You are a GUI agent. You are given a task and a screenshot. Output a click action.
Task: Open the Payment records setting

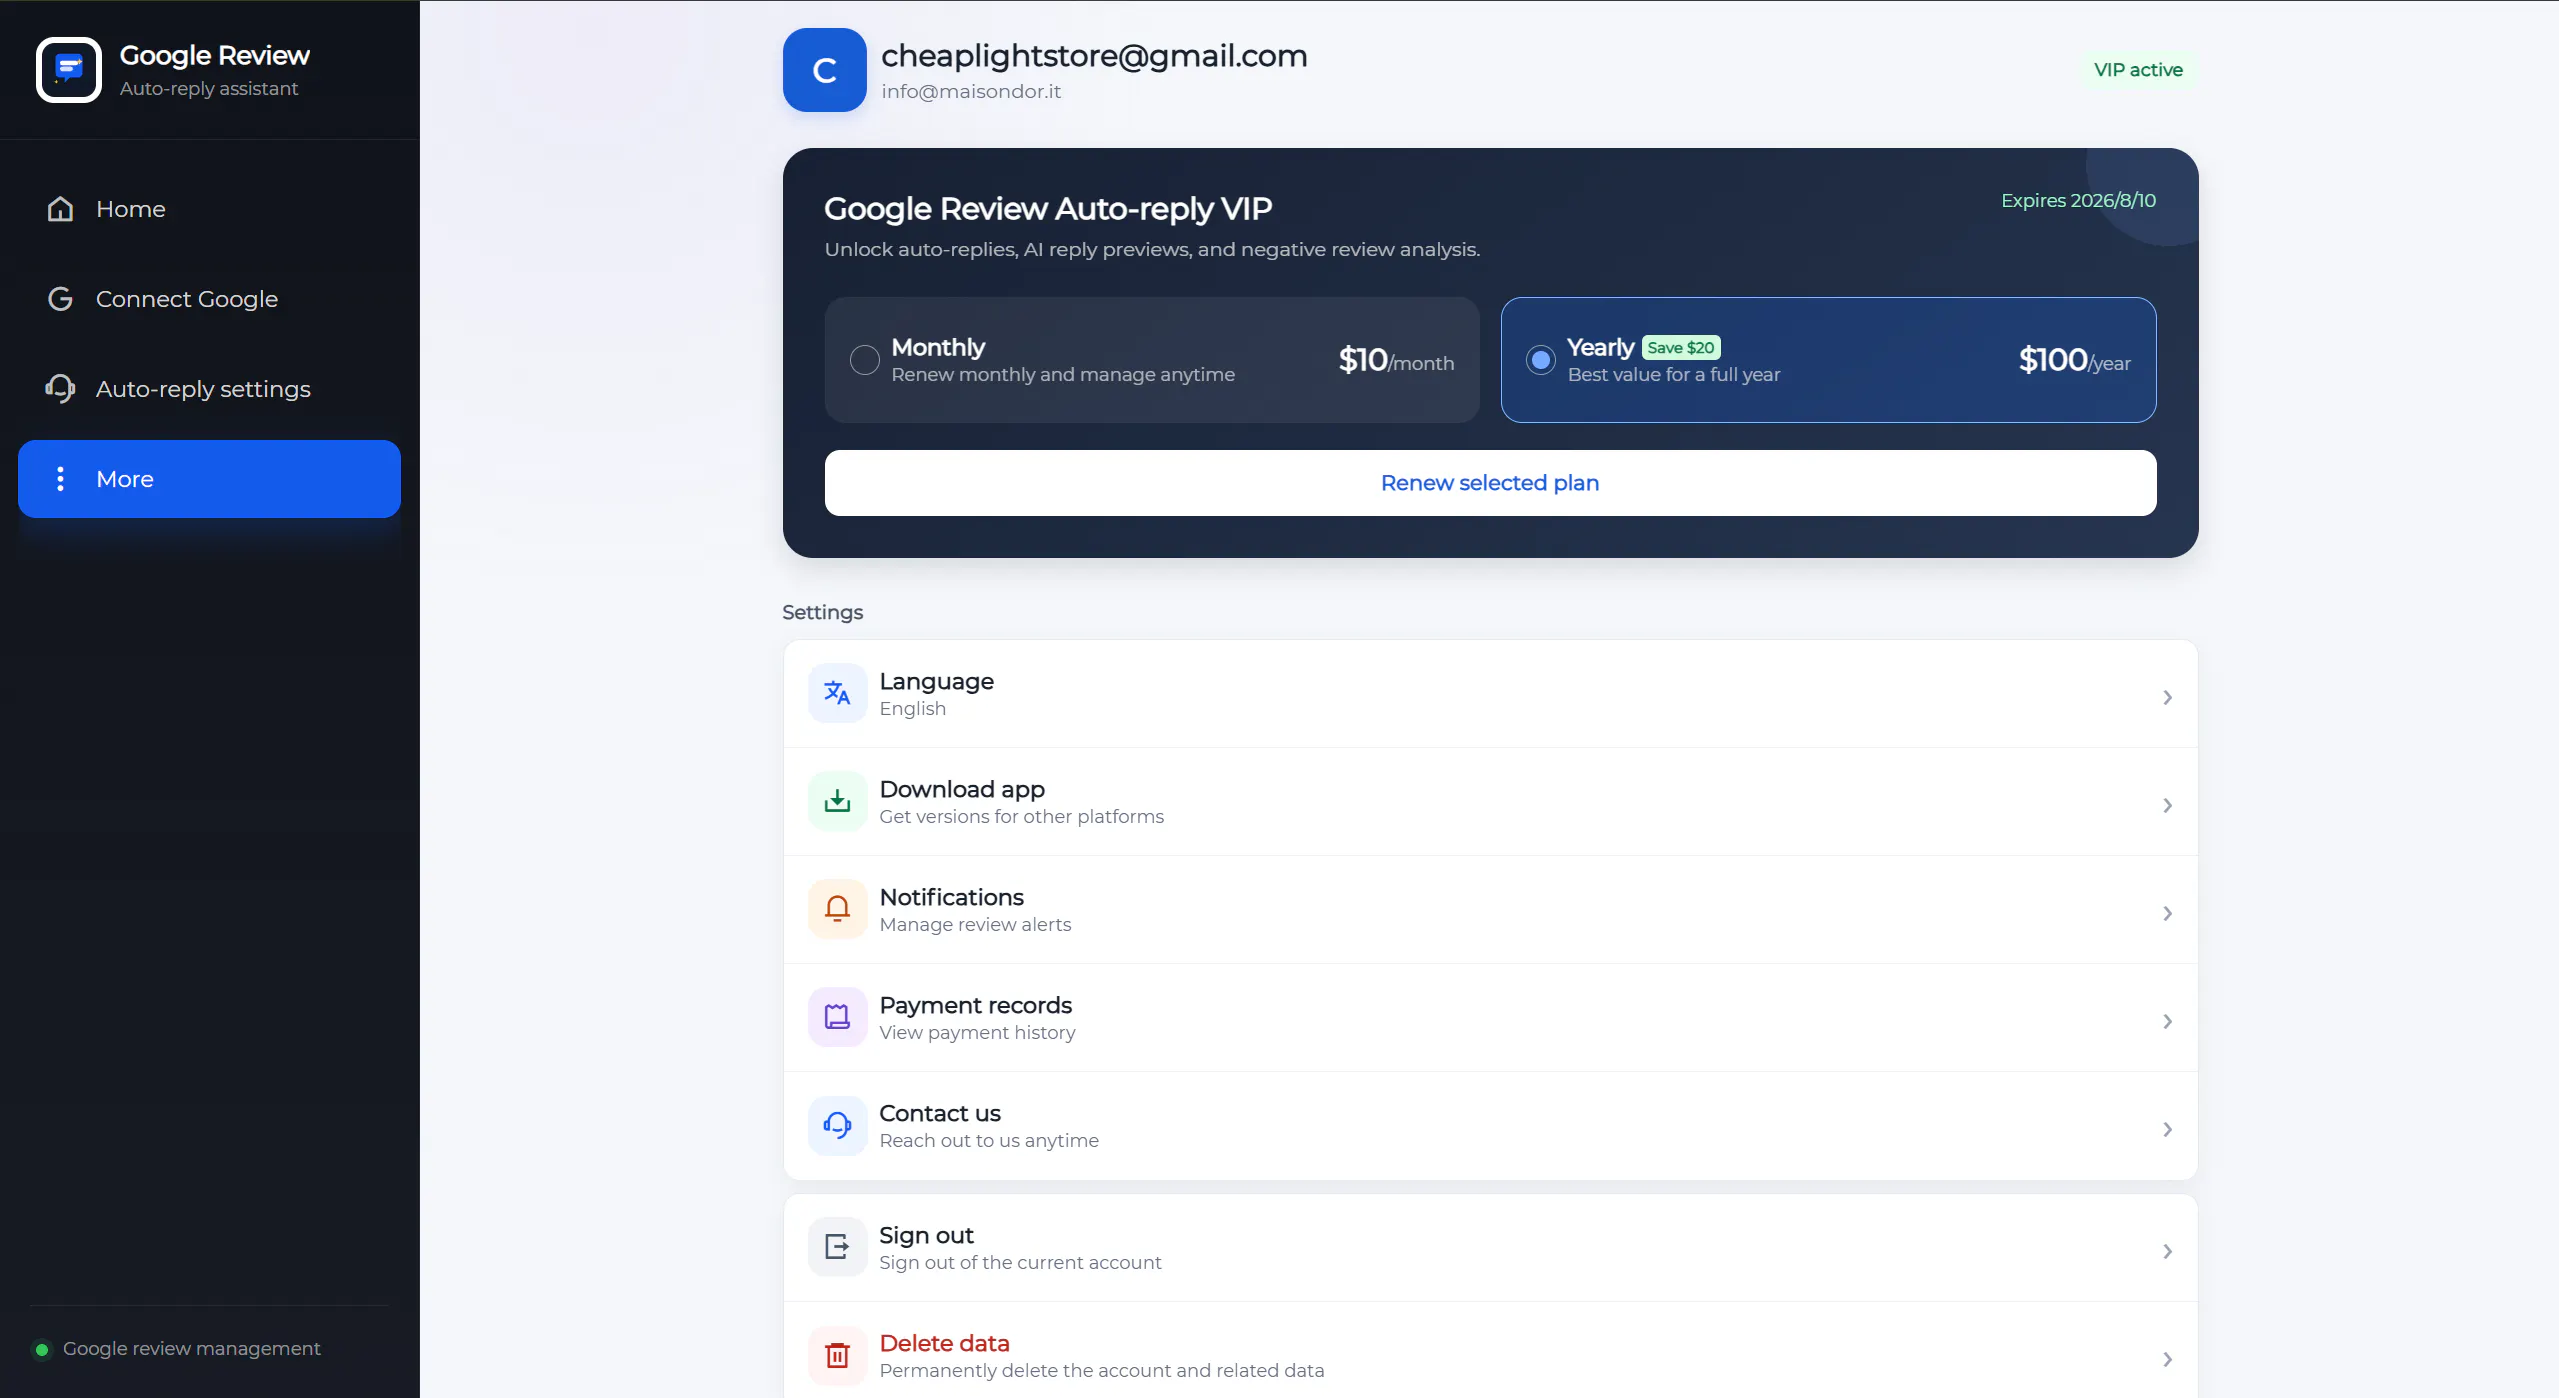[x=1490, y=1017]
